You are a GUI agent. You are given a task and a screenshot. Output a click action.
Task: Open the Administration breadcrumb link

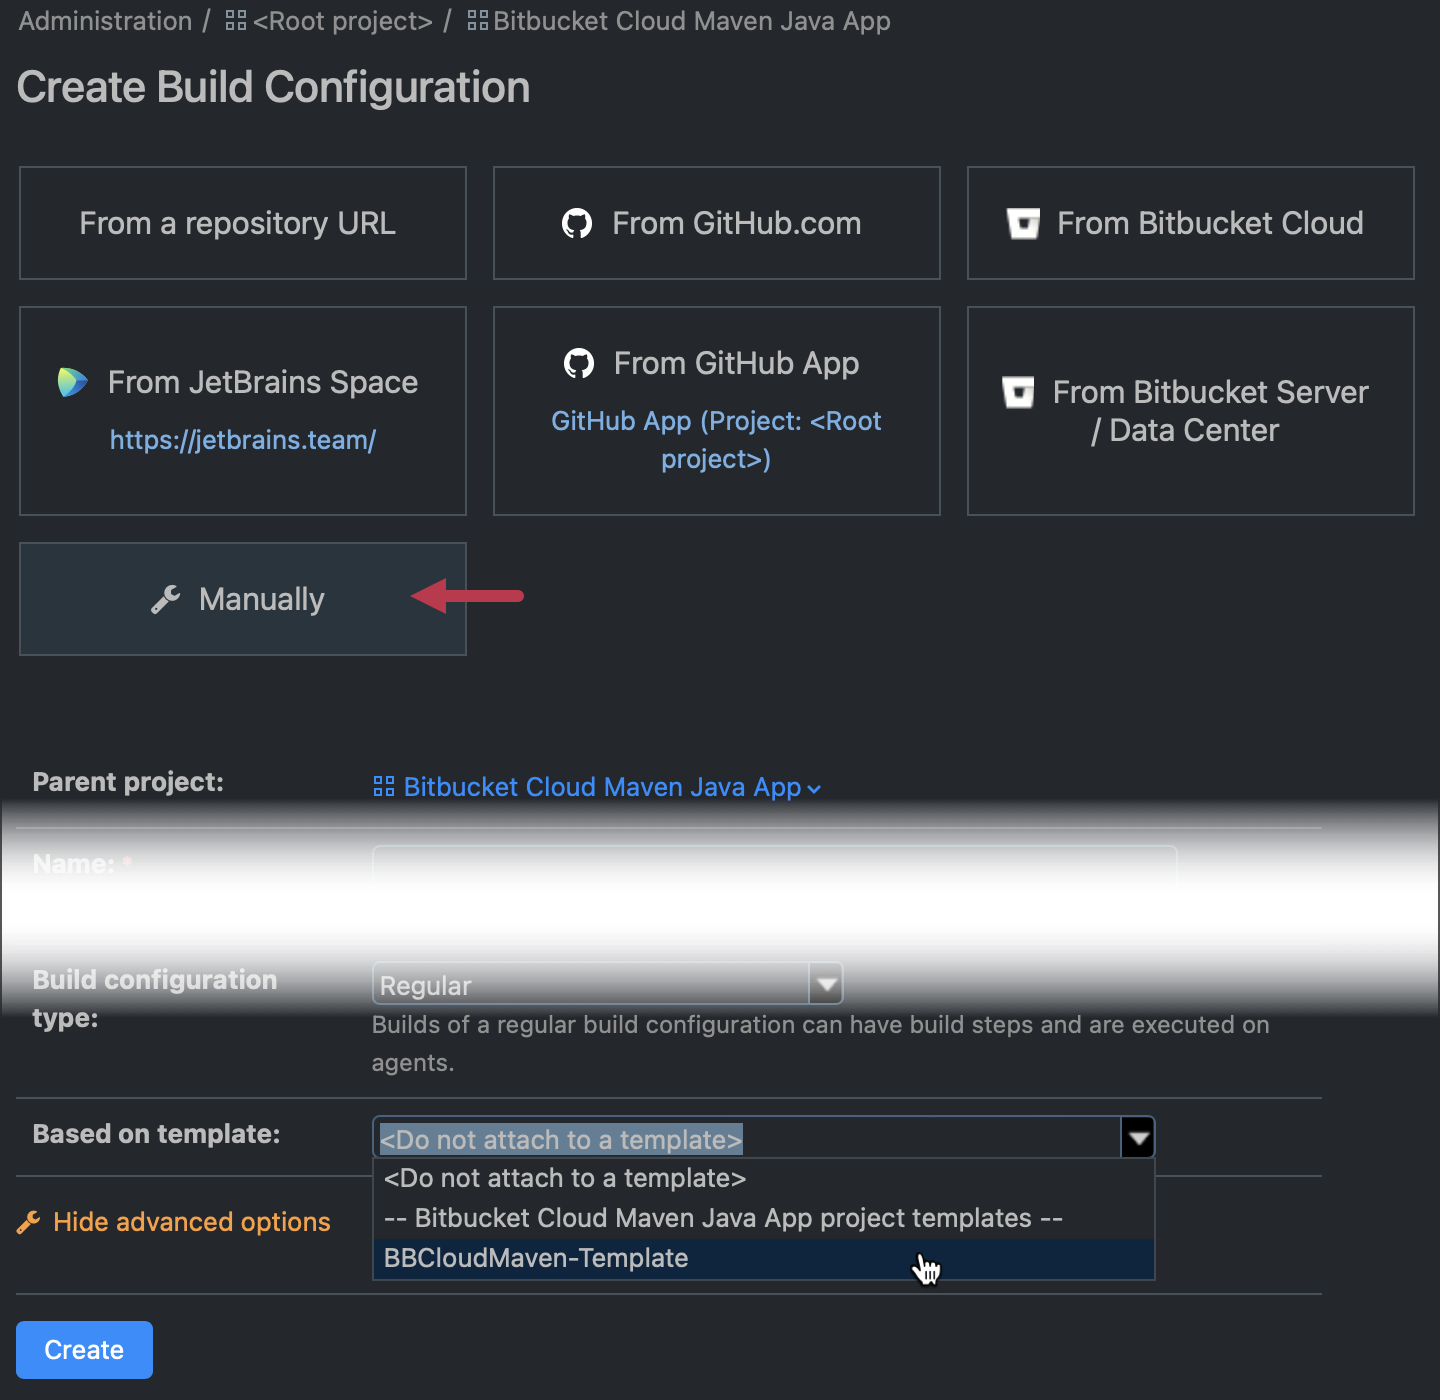click(105, 21)
